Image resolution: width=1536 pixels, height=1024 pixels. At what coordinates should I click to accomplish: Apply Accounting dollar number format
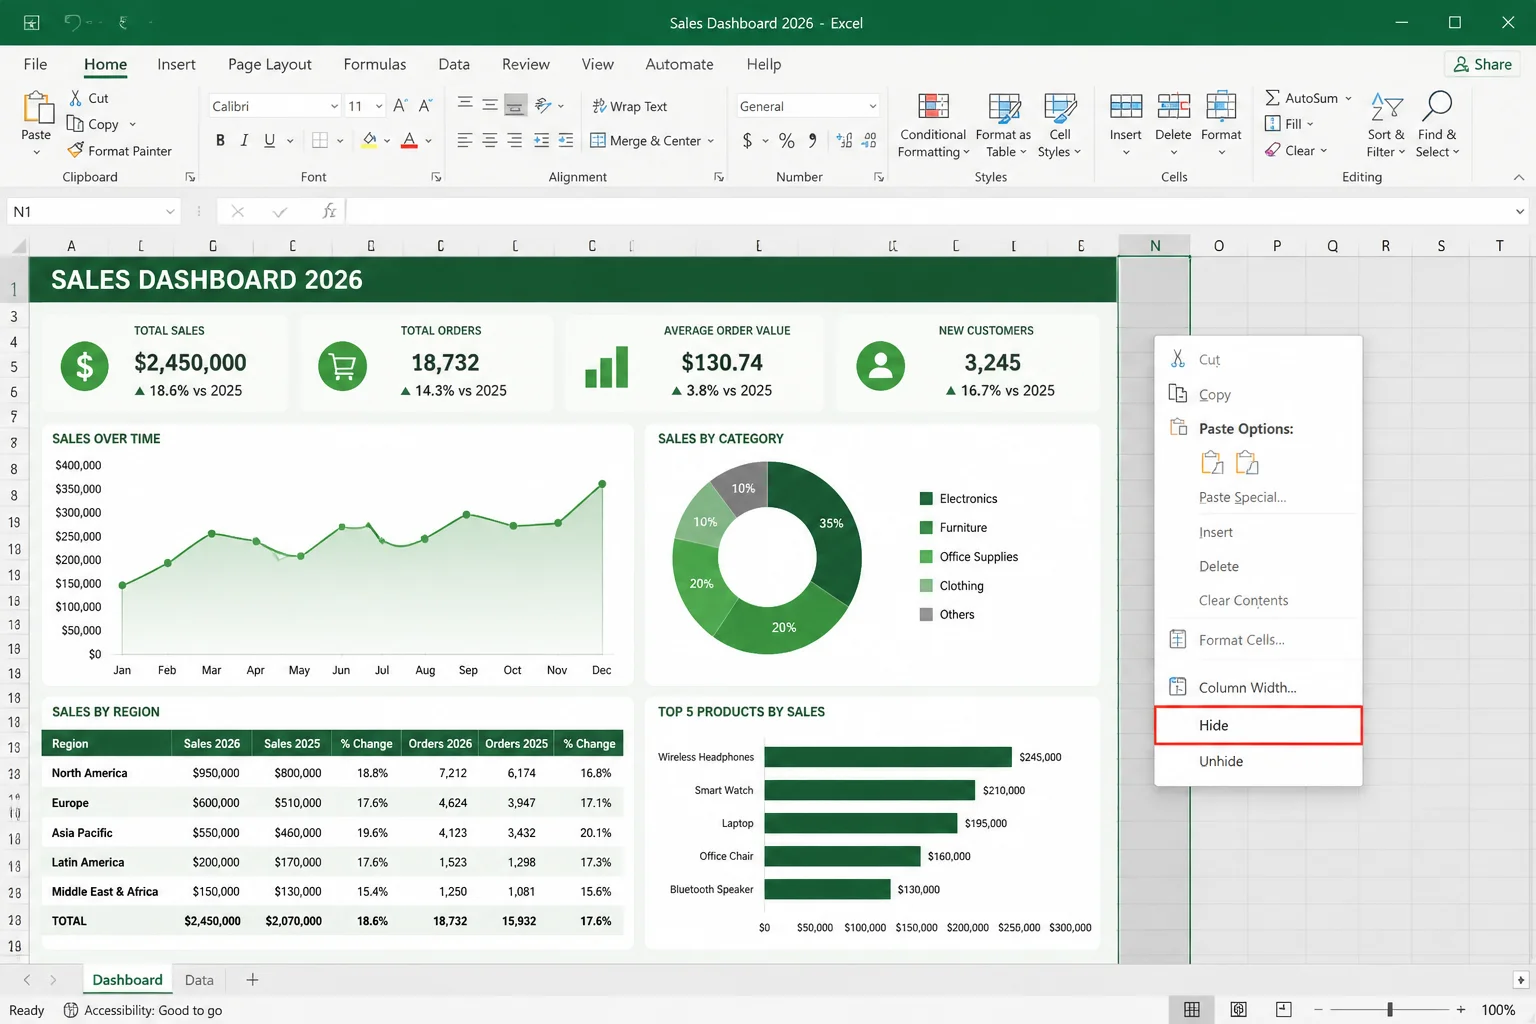(x=747, y=140)
